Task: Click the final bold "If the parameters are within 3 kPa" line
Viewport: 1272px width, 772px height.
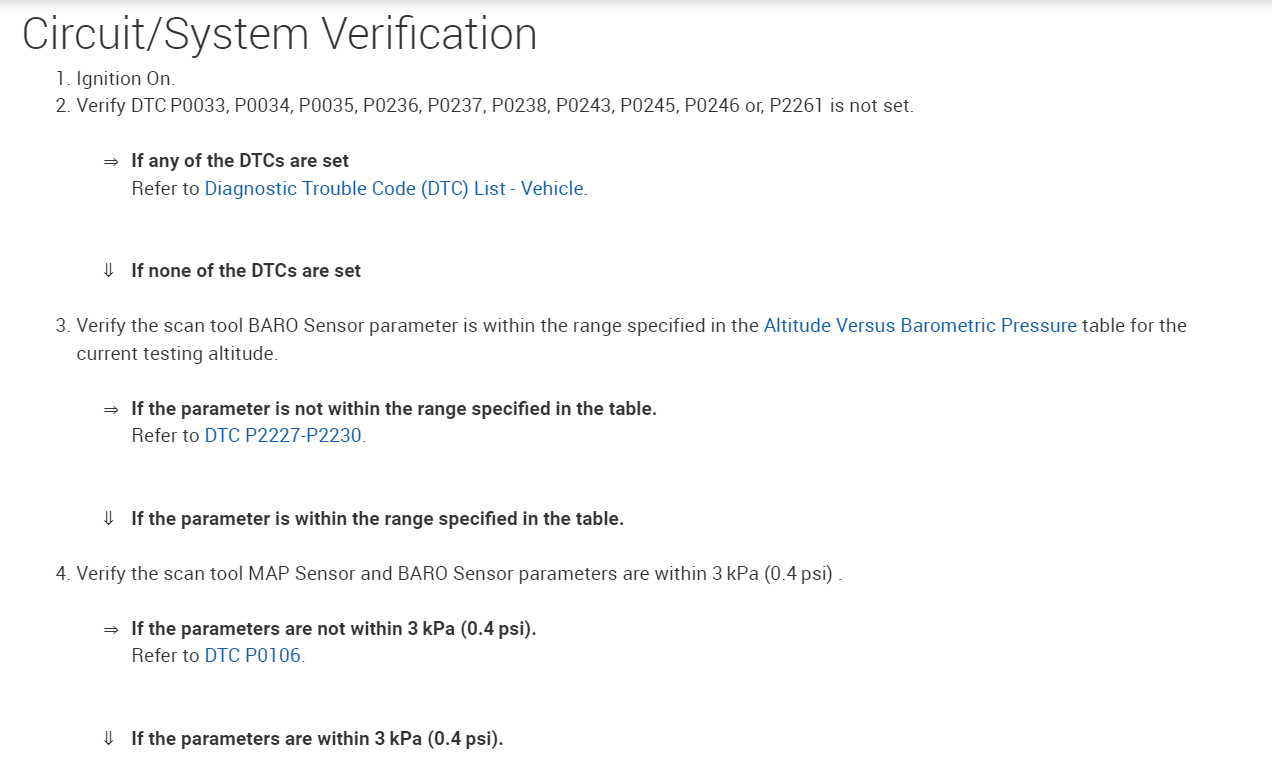Action: click(x=317, y=739)
